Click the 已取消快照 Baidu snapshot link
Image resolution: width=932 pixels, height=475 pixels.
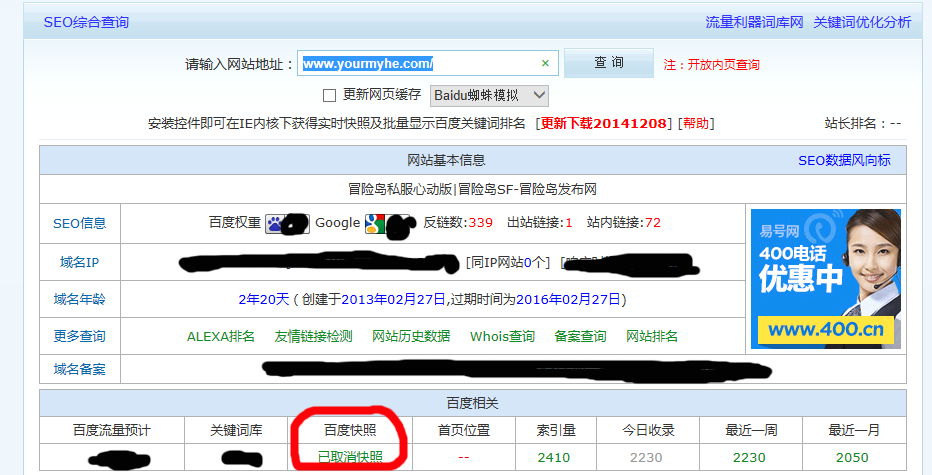[x=350, y=457]
